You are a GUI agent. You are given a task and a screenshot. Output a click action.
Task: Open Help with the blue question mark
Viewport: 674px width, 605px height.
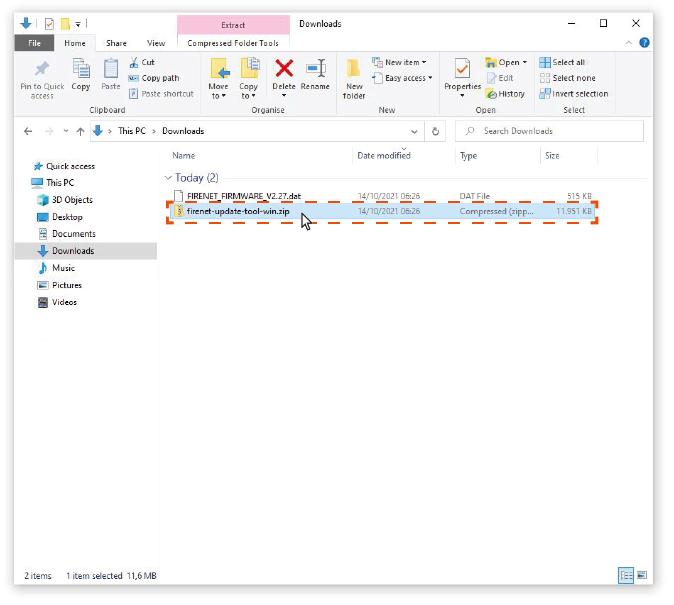pos(644,43)
